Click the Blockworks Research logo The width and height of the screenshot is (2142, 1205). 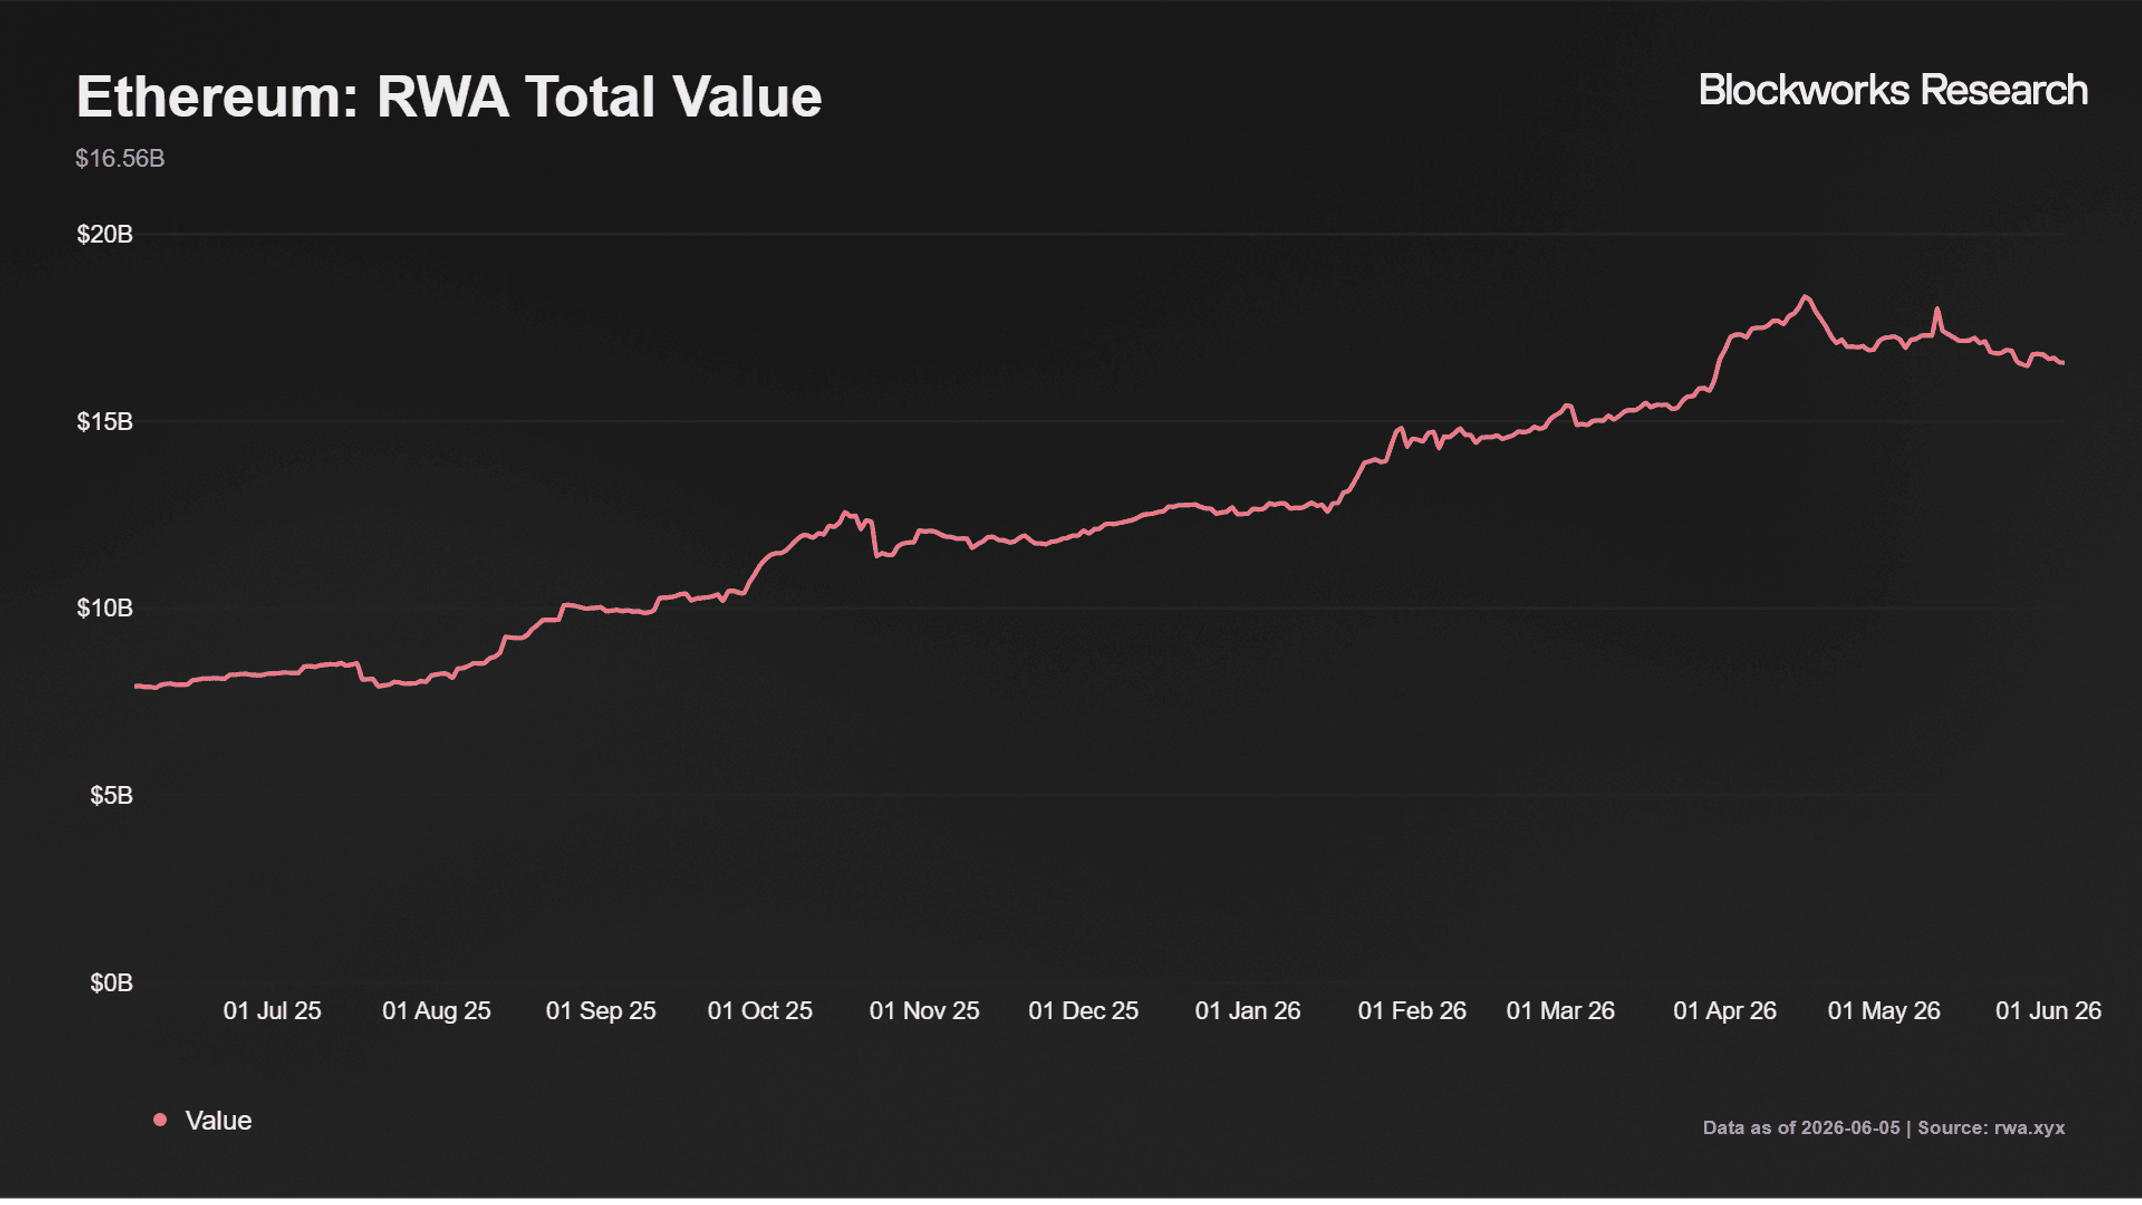point(1892,90)
